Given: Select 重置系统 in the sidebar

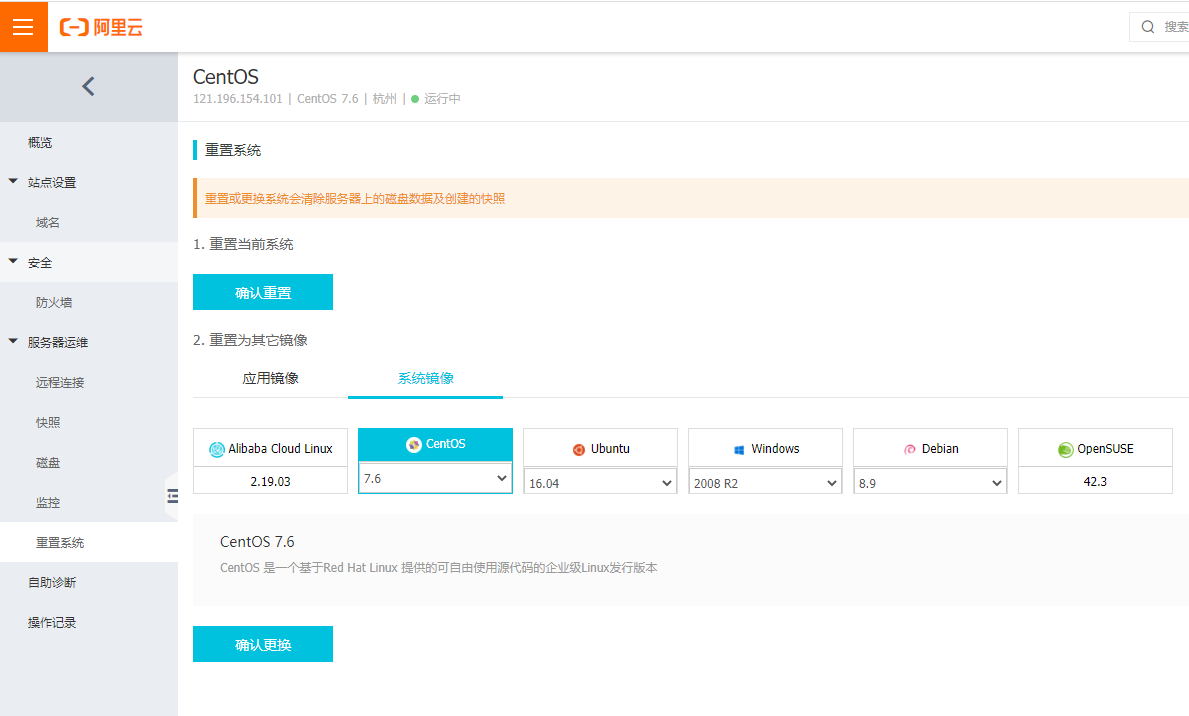Looking at the screenshot, I should 89,542.
